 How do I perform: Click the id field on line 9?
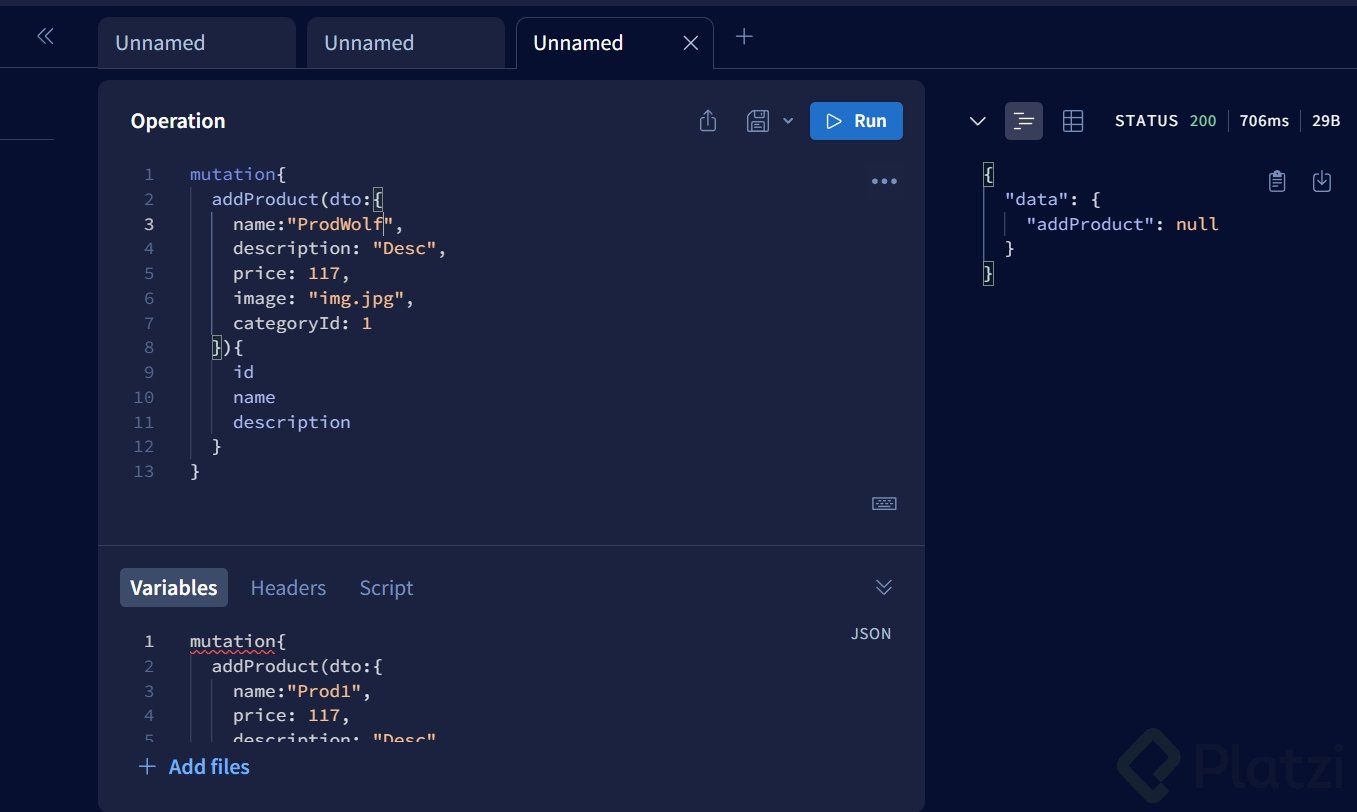coord(243,372)
